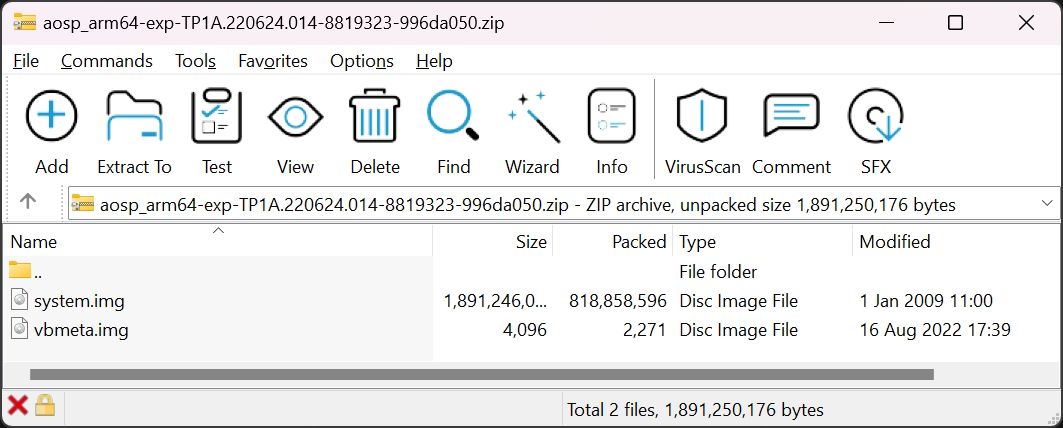Start a VirusScan on the archive
This screenshot has width=1063, height=428.
pyautogui.click(x=703, y=118)
